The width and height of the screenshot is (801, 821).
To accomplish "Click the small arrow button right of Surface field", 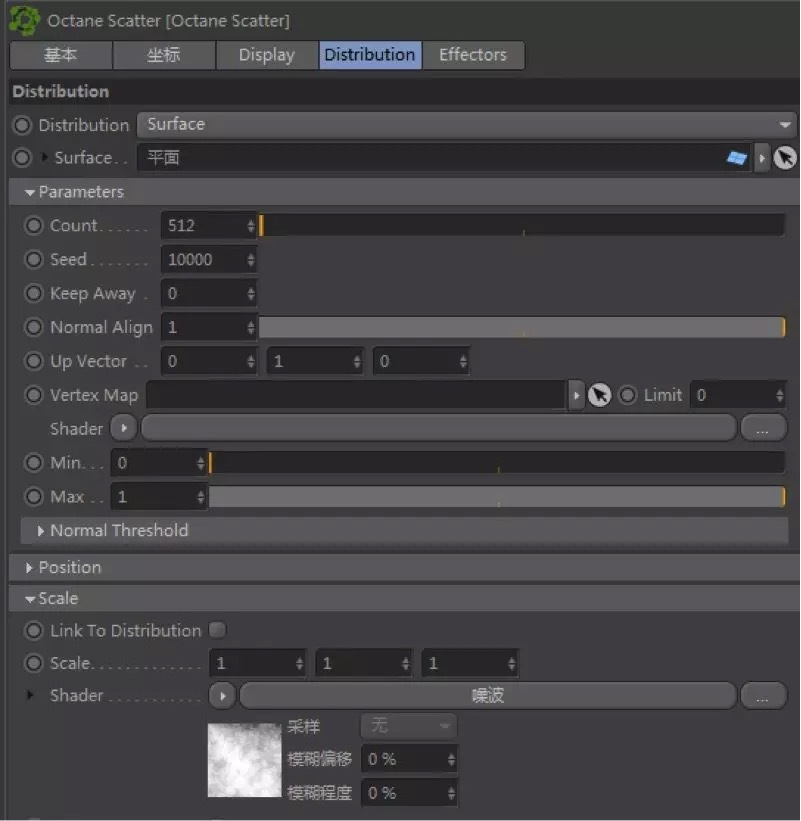I will coord(762,158).
